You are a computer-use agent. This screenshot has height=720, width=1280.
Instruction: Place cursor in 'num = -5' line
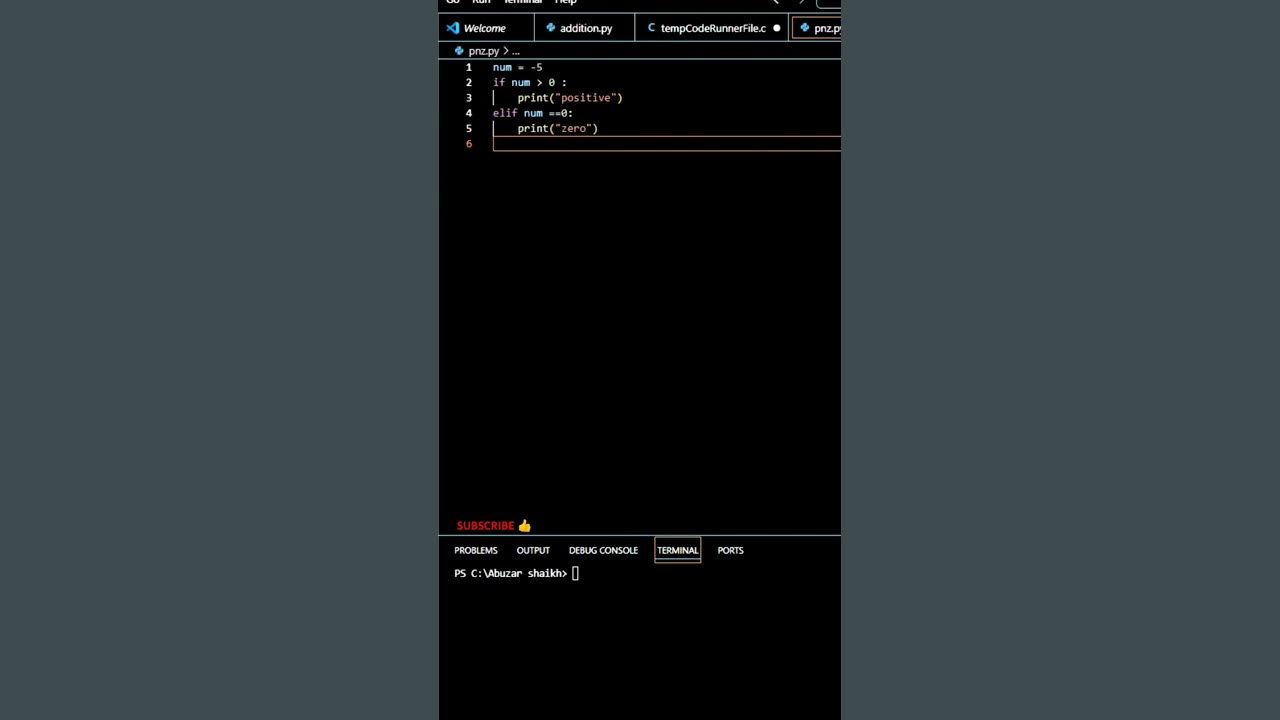[x=518, y=67]
